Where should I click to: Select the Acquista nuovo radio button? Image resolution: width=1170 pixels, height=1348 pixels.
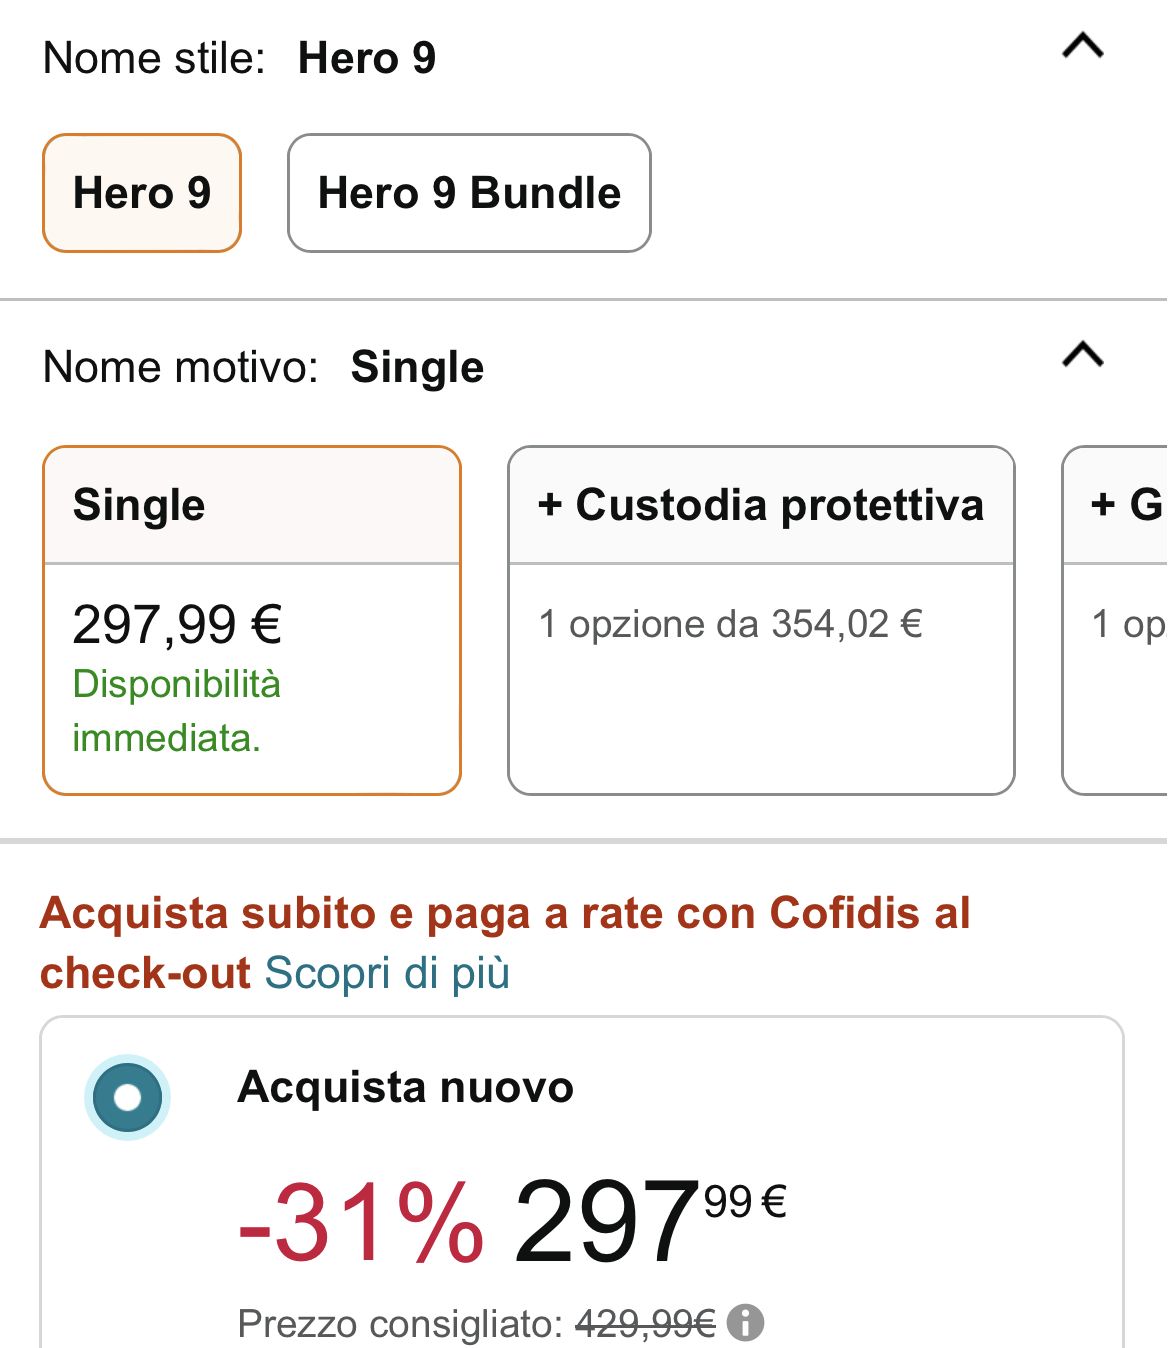(127, 1097)
